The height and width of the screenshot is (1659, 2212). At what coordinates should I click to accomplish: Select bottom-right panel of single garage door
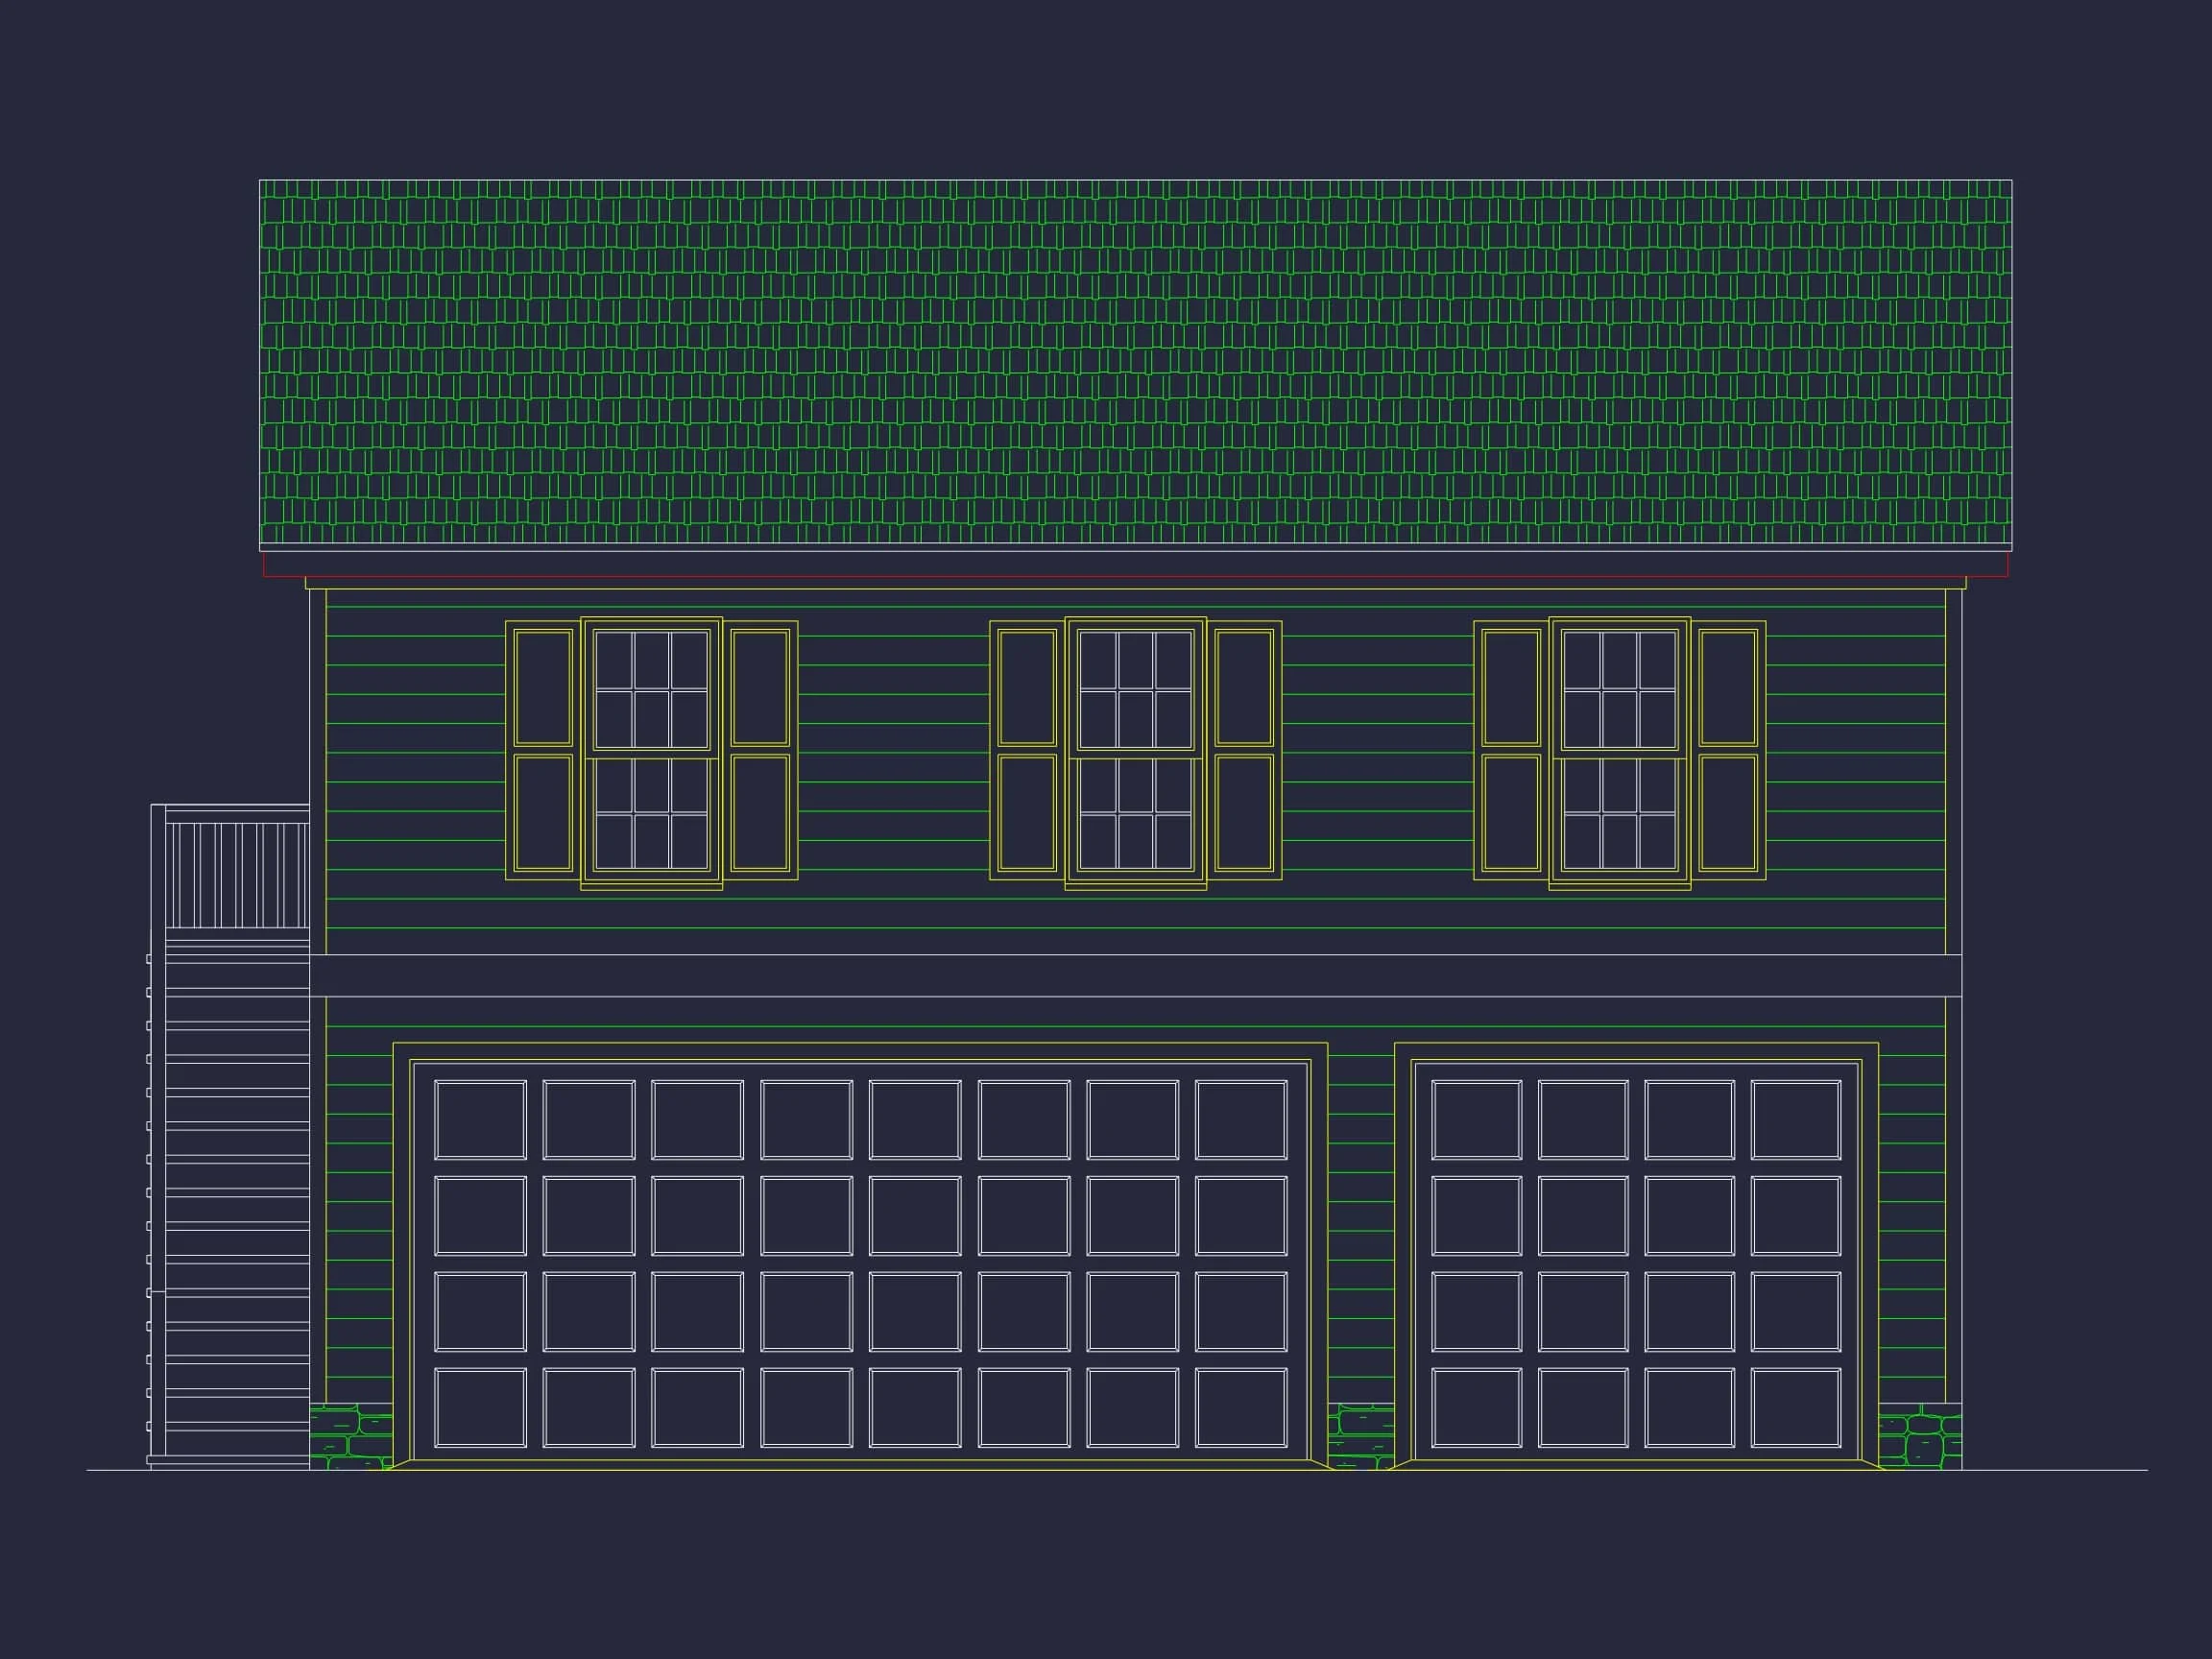coord(1796,1407)
